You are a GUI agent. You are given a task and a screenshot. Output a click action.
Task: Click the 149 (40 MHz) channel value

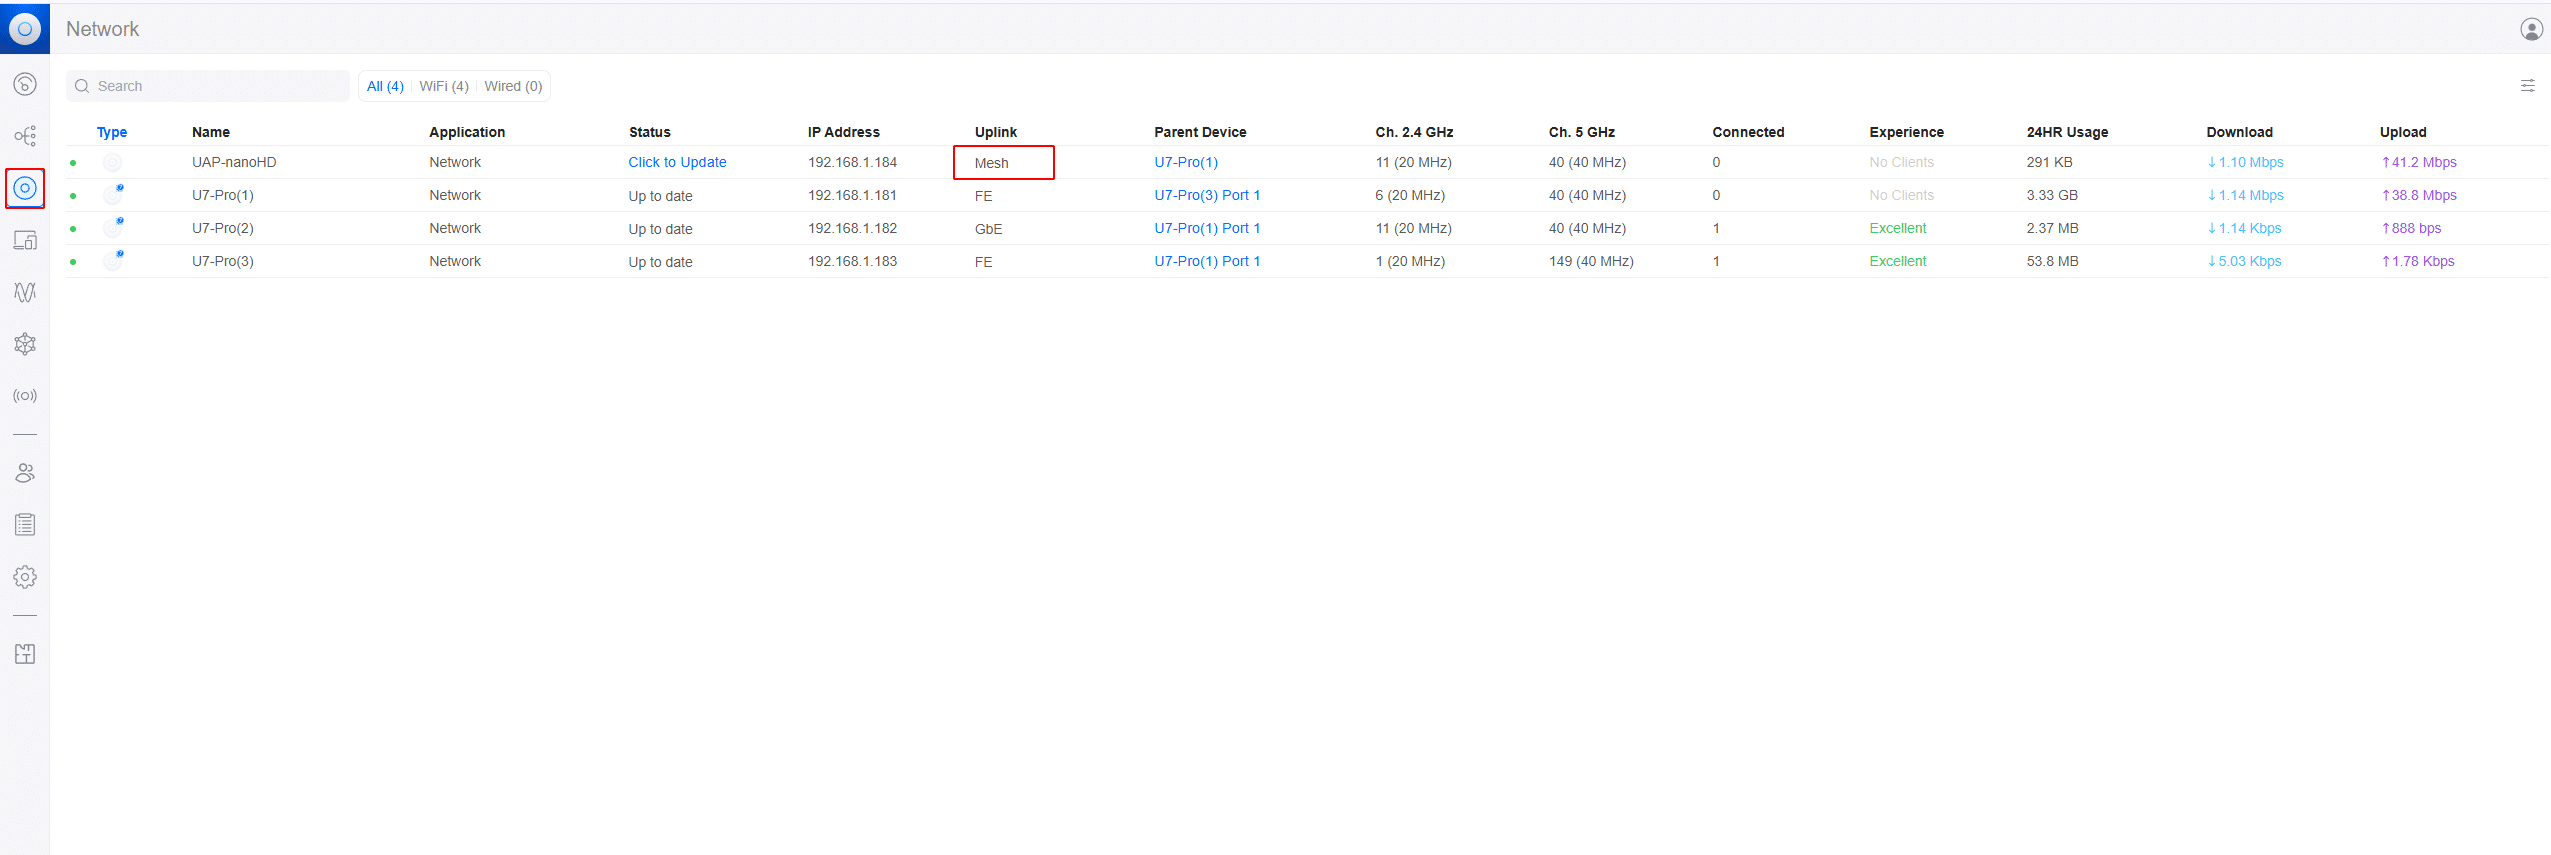[1591, 261]
